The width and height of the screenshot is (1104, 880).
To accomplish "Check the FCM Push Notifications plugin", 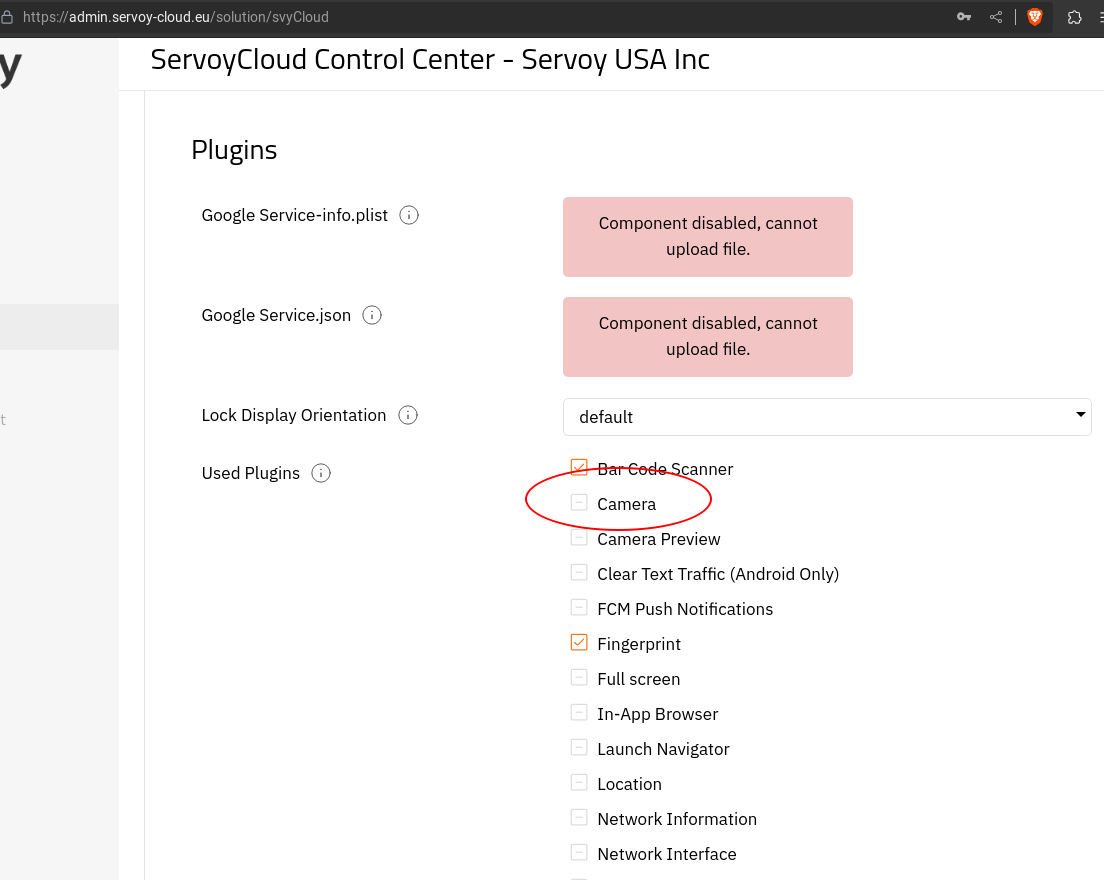I will (579, 607).
